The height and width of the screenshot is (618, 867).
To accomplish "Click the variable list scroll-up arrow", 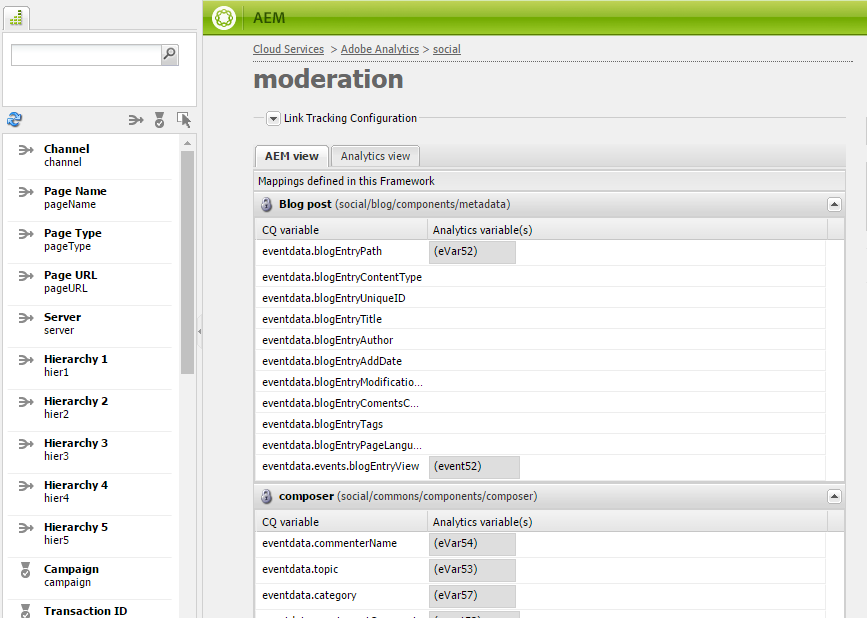I will tap(187, 143).
